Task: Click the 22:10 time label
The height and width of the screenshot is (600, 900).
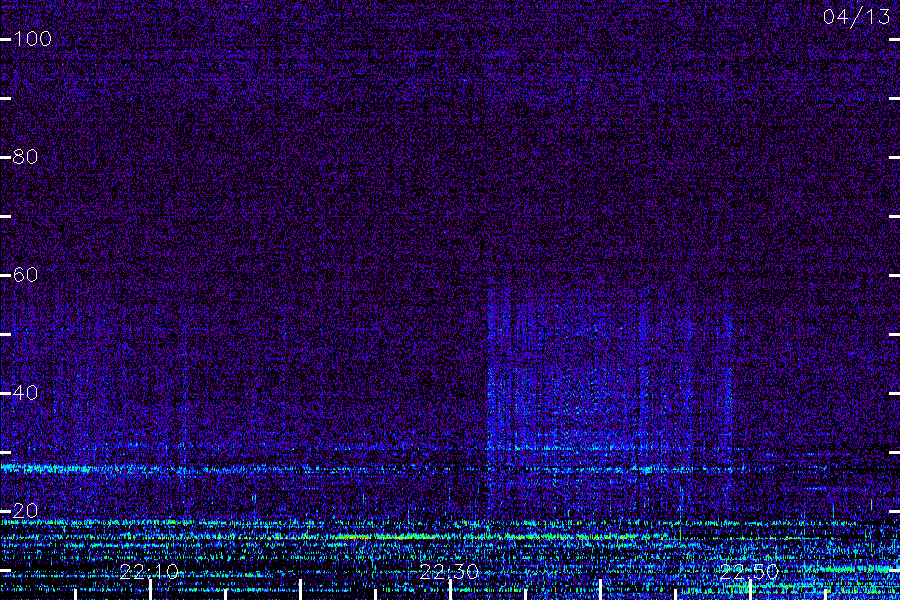Action: pos(149,572)
